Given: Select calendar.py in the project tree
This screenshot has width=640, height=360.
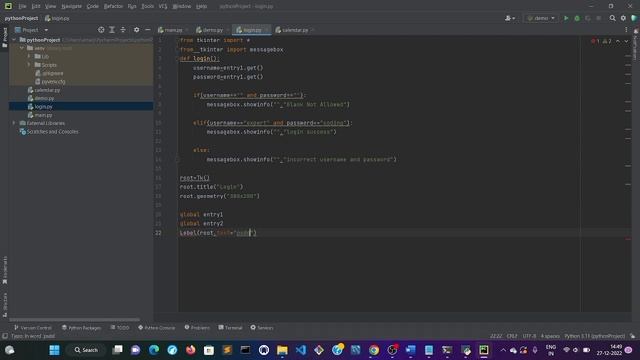Looking at the screenshot, I should 47,90.
